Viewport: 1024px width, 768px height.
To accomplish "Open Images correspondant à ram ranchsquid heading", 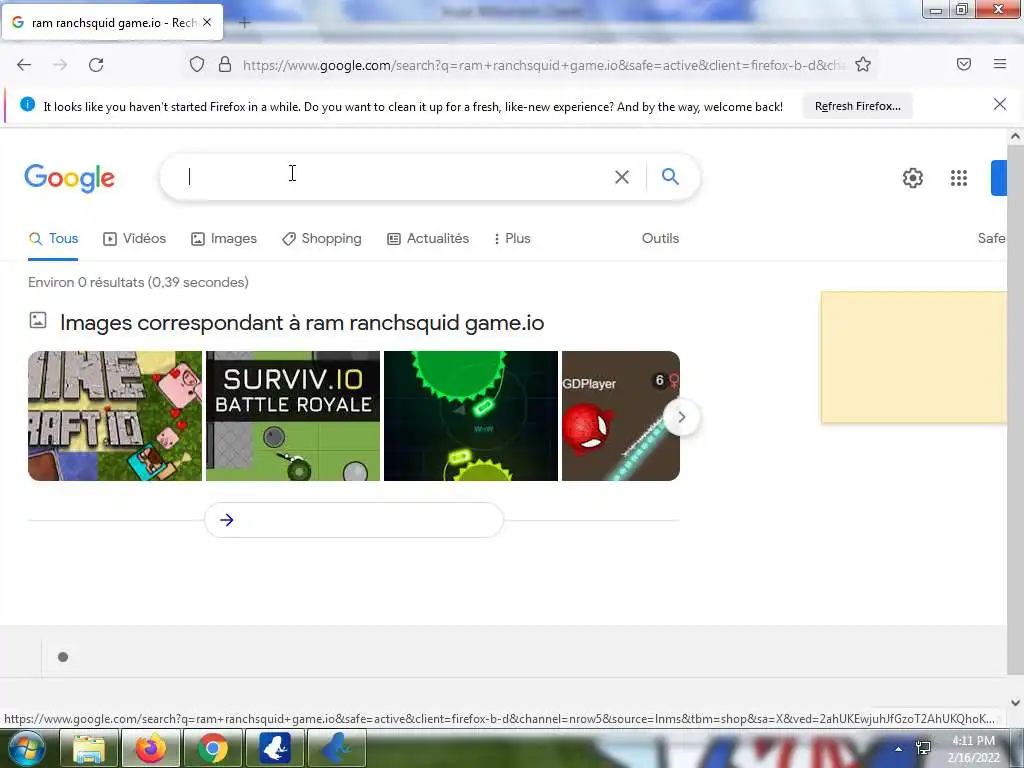I will click(x=302, y=323).
